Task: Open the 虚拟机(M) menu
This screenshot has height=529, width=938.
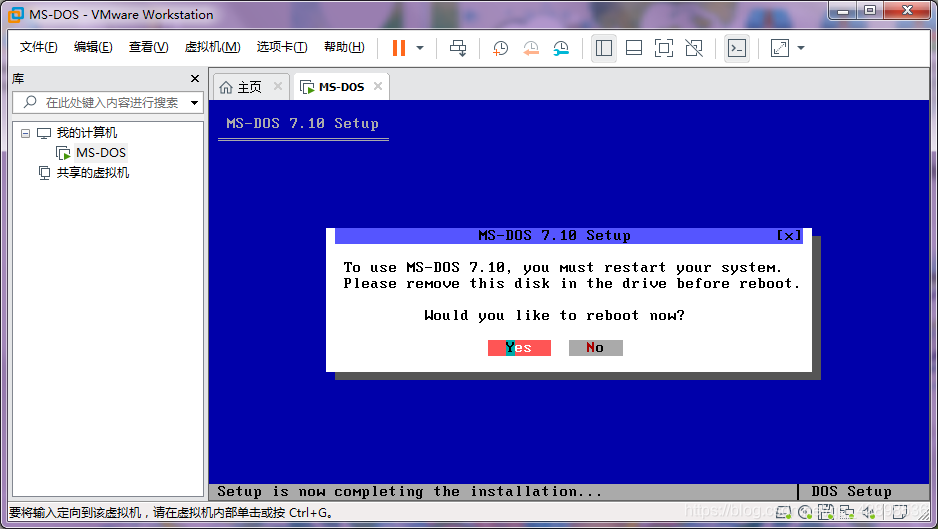Action: tap(212, 47)
